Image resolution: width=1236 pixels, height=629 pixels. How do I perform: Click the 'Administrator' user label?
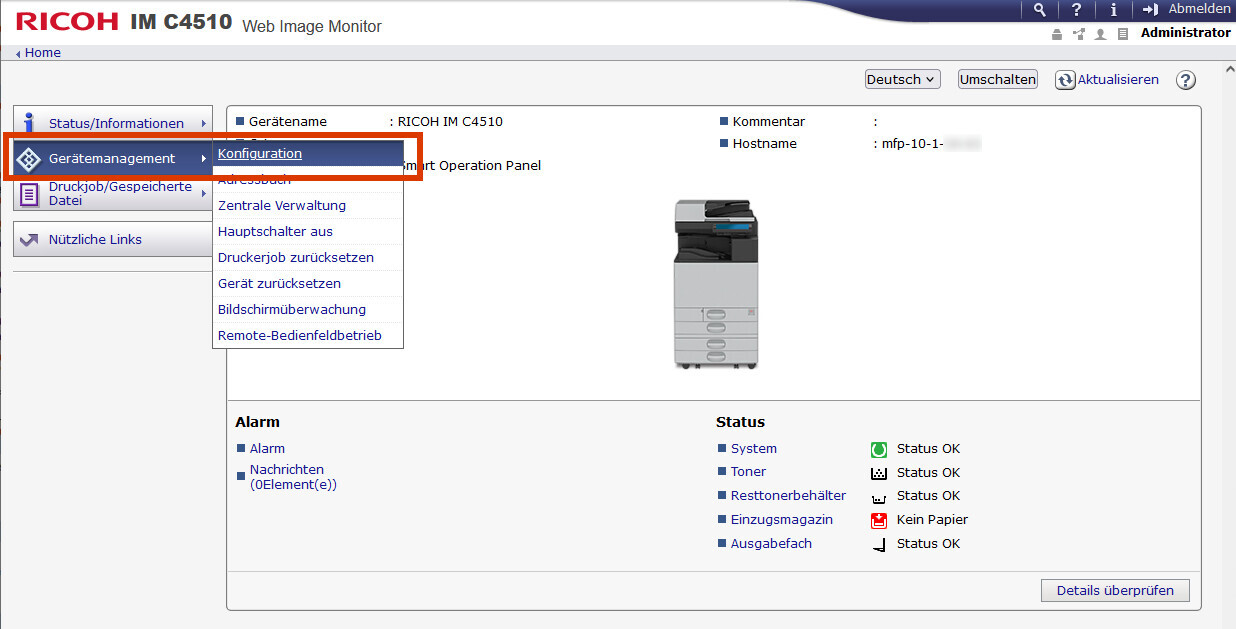tap(1186, 33)
